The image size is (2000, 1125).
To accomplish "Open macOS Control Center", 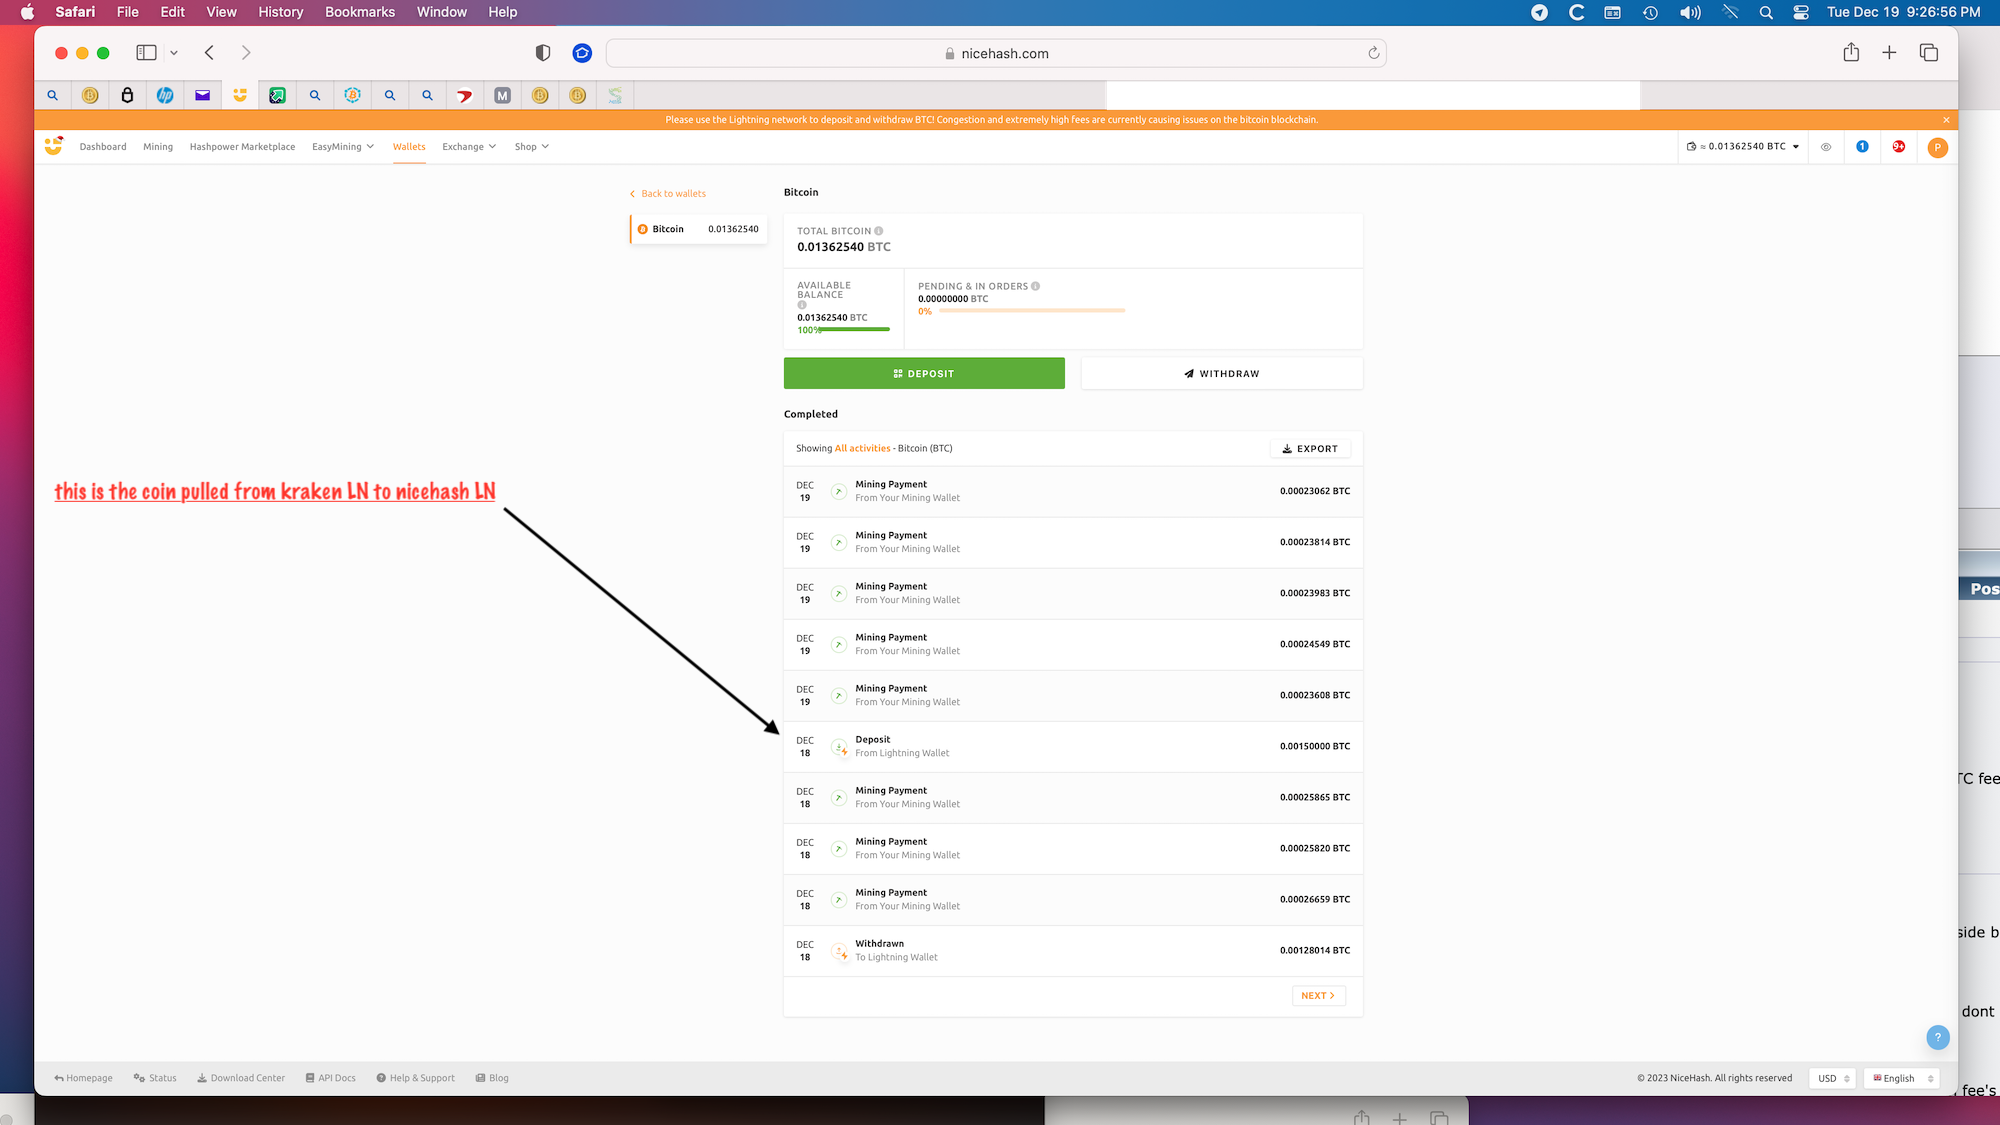I will click(x=1801, y=12).
